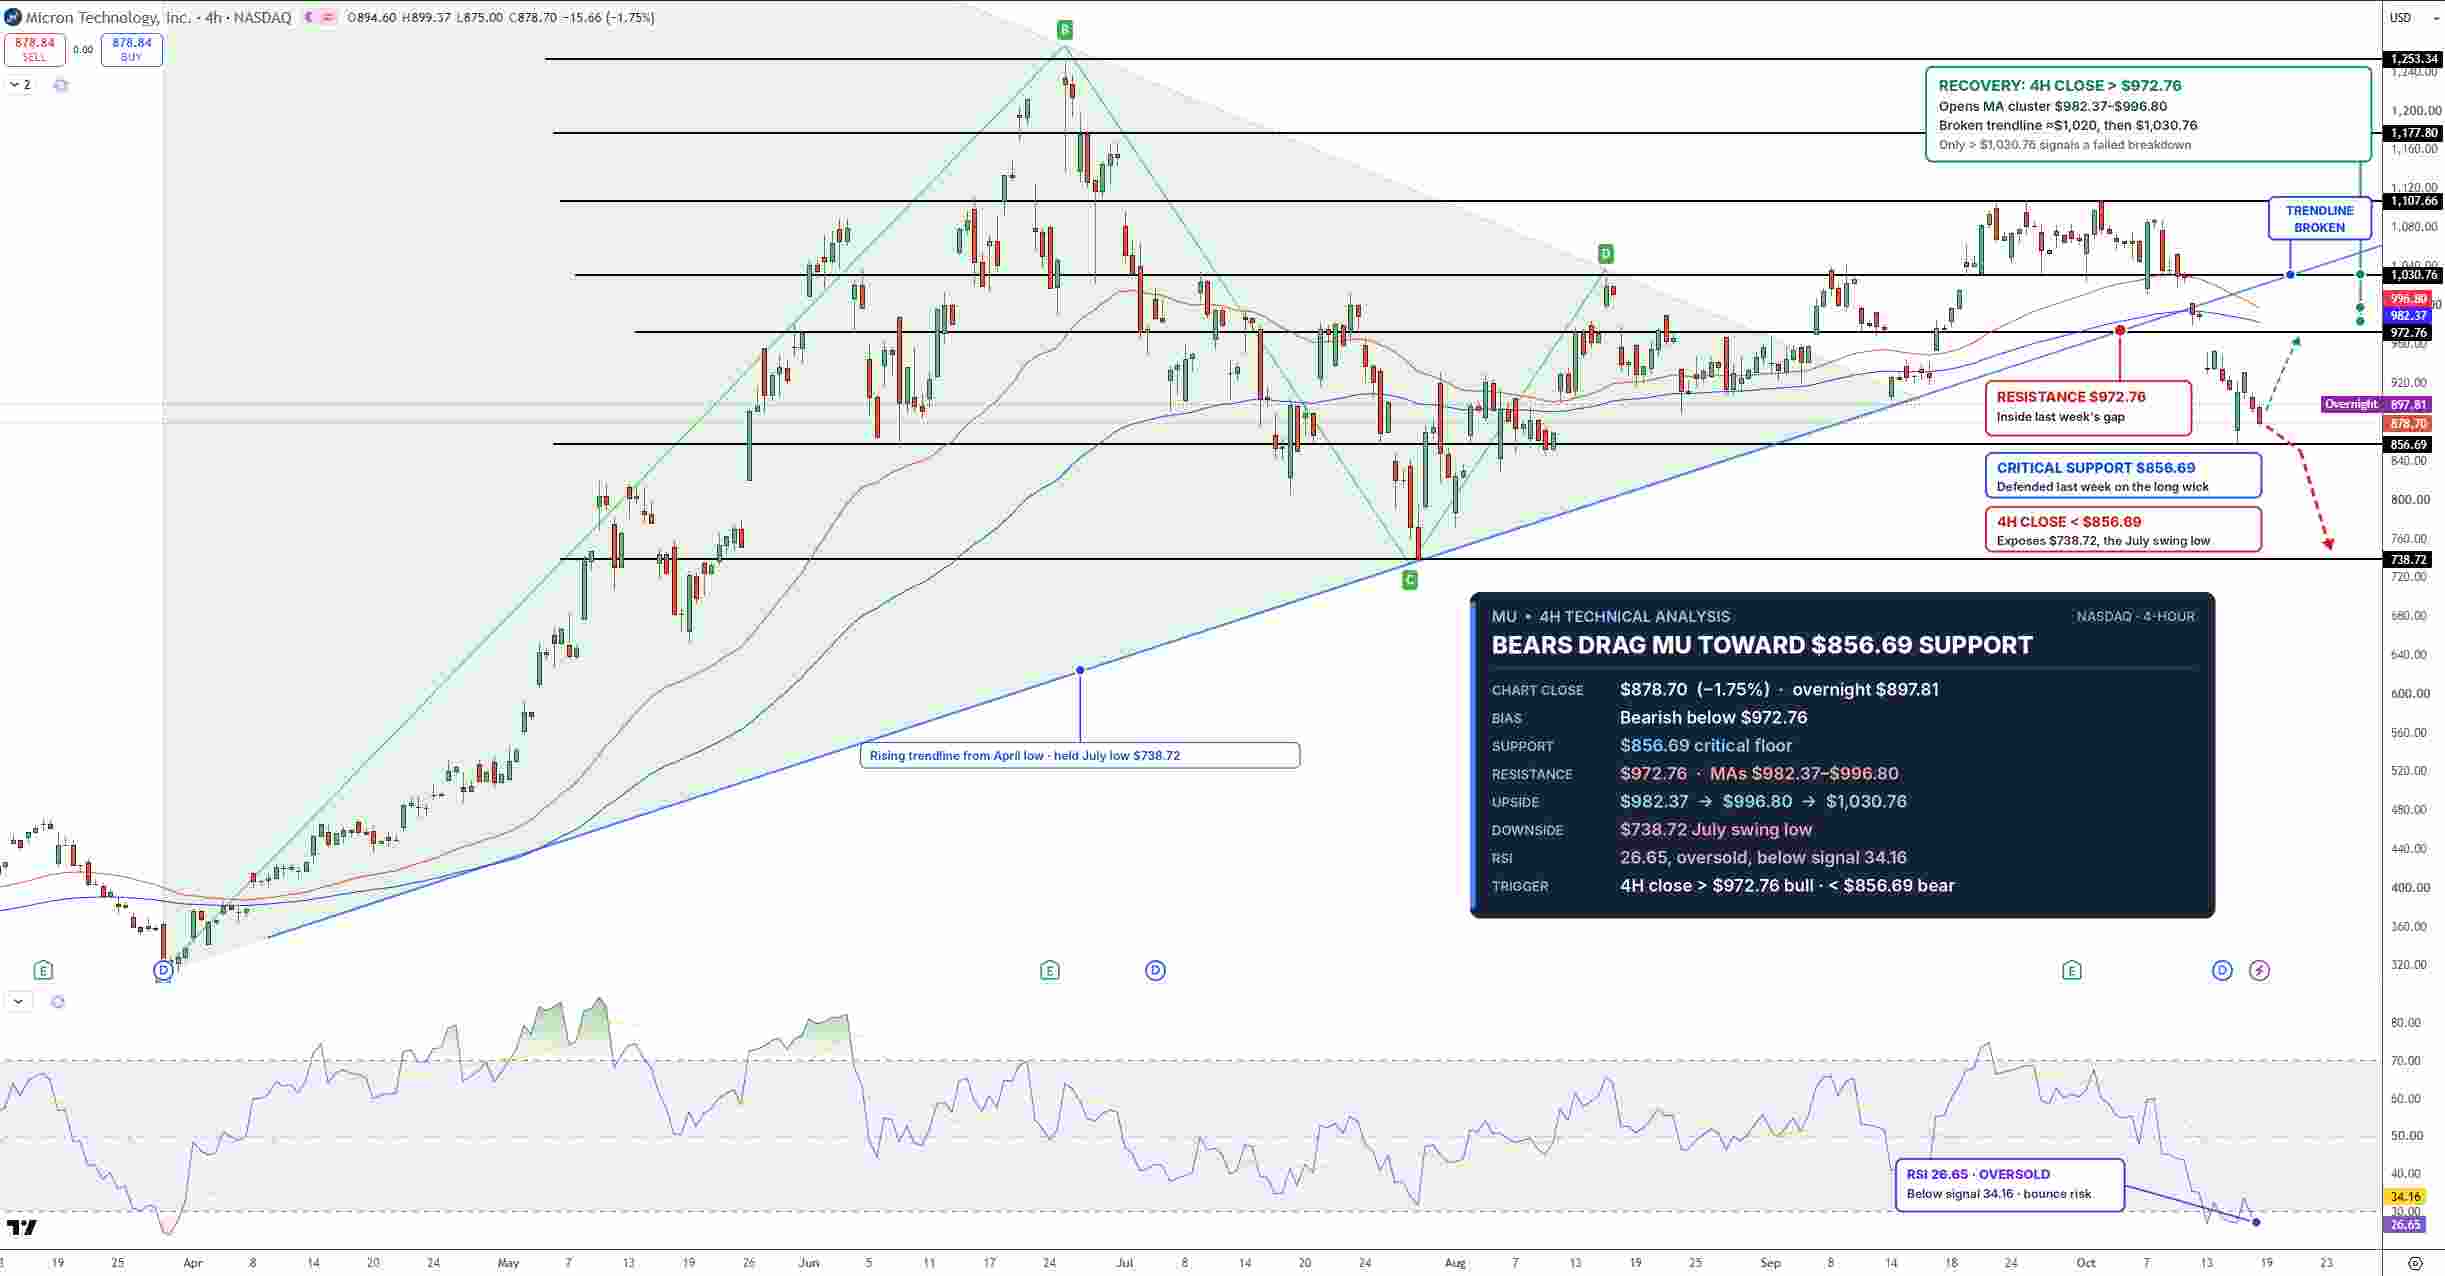Open the dividend D marker in mid October
The height and width of the screenshot is (1276, 2445).
(x=2222, y=970)
